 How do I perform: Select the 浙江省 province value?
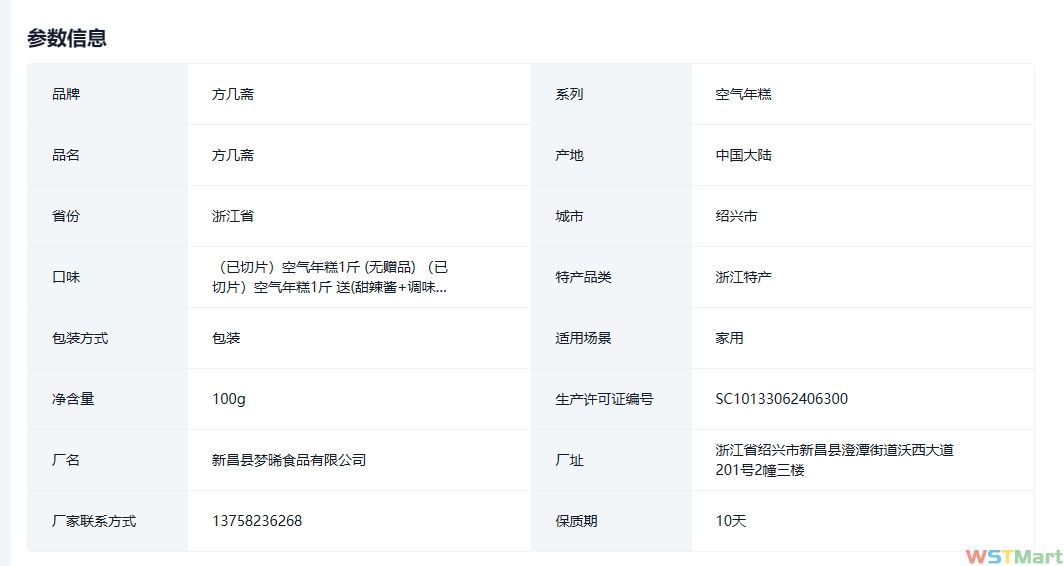233,216
